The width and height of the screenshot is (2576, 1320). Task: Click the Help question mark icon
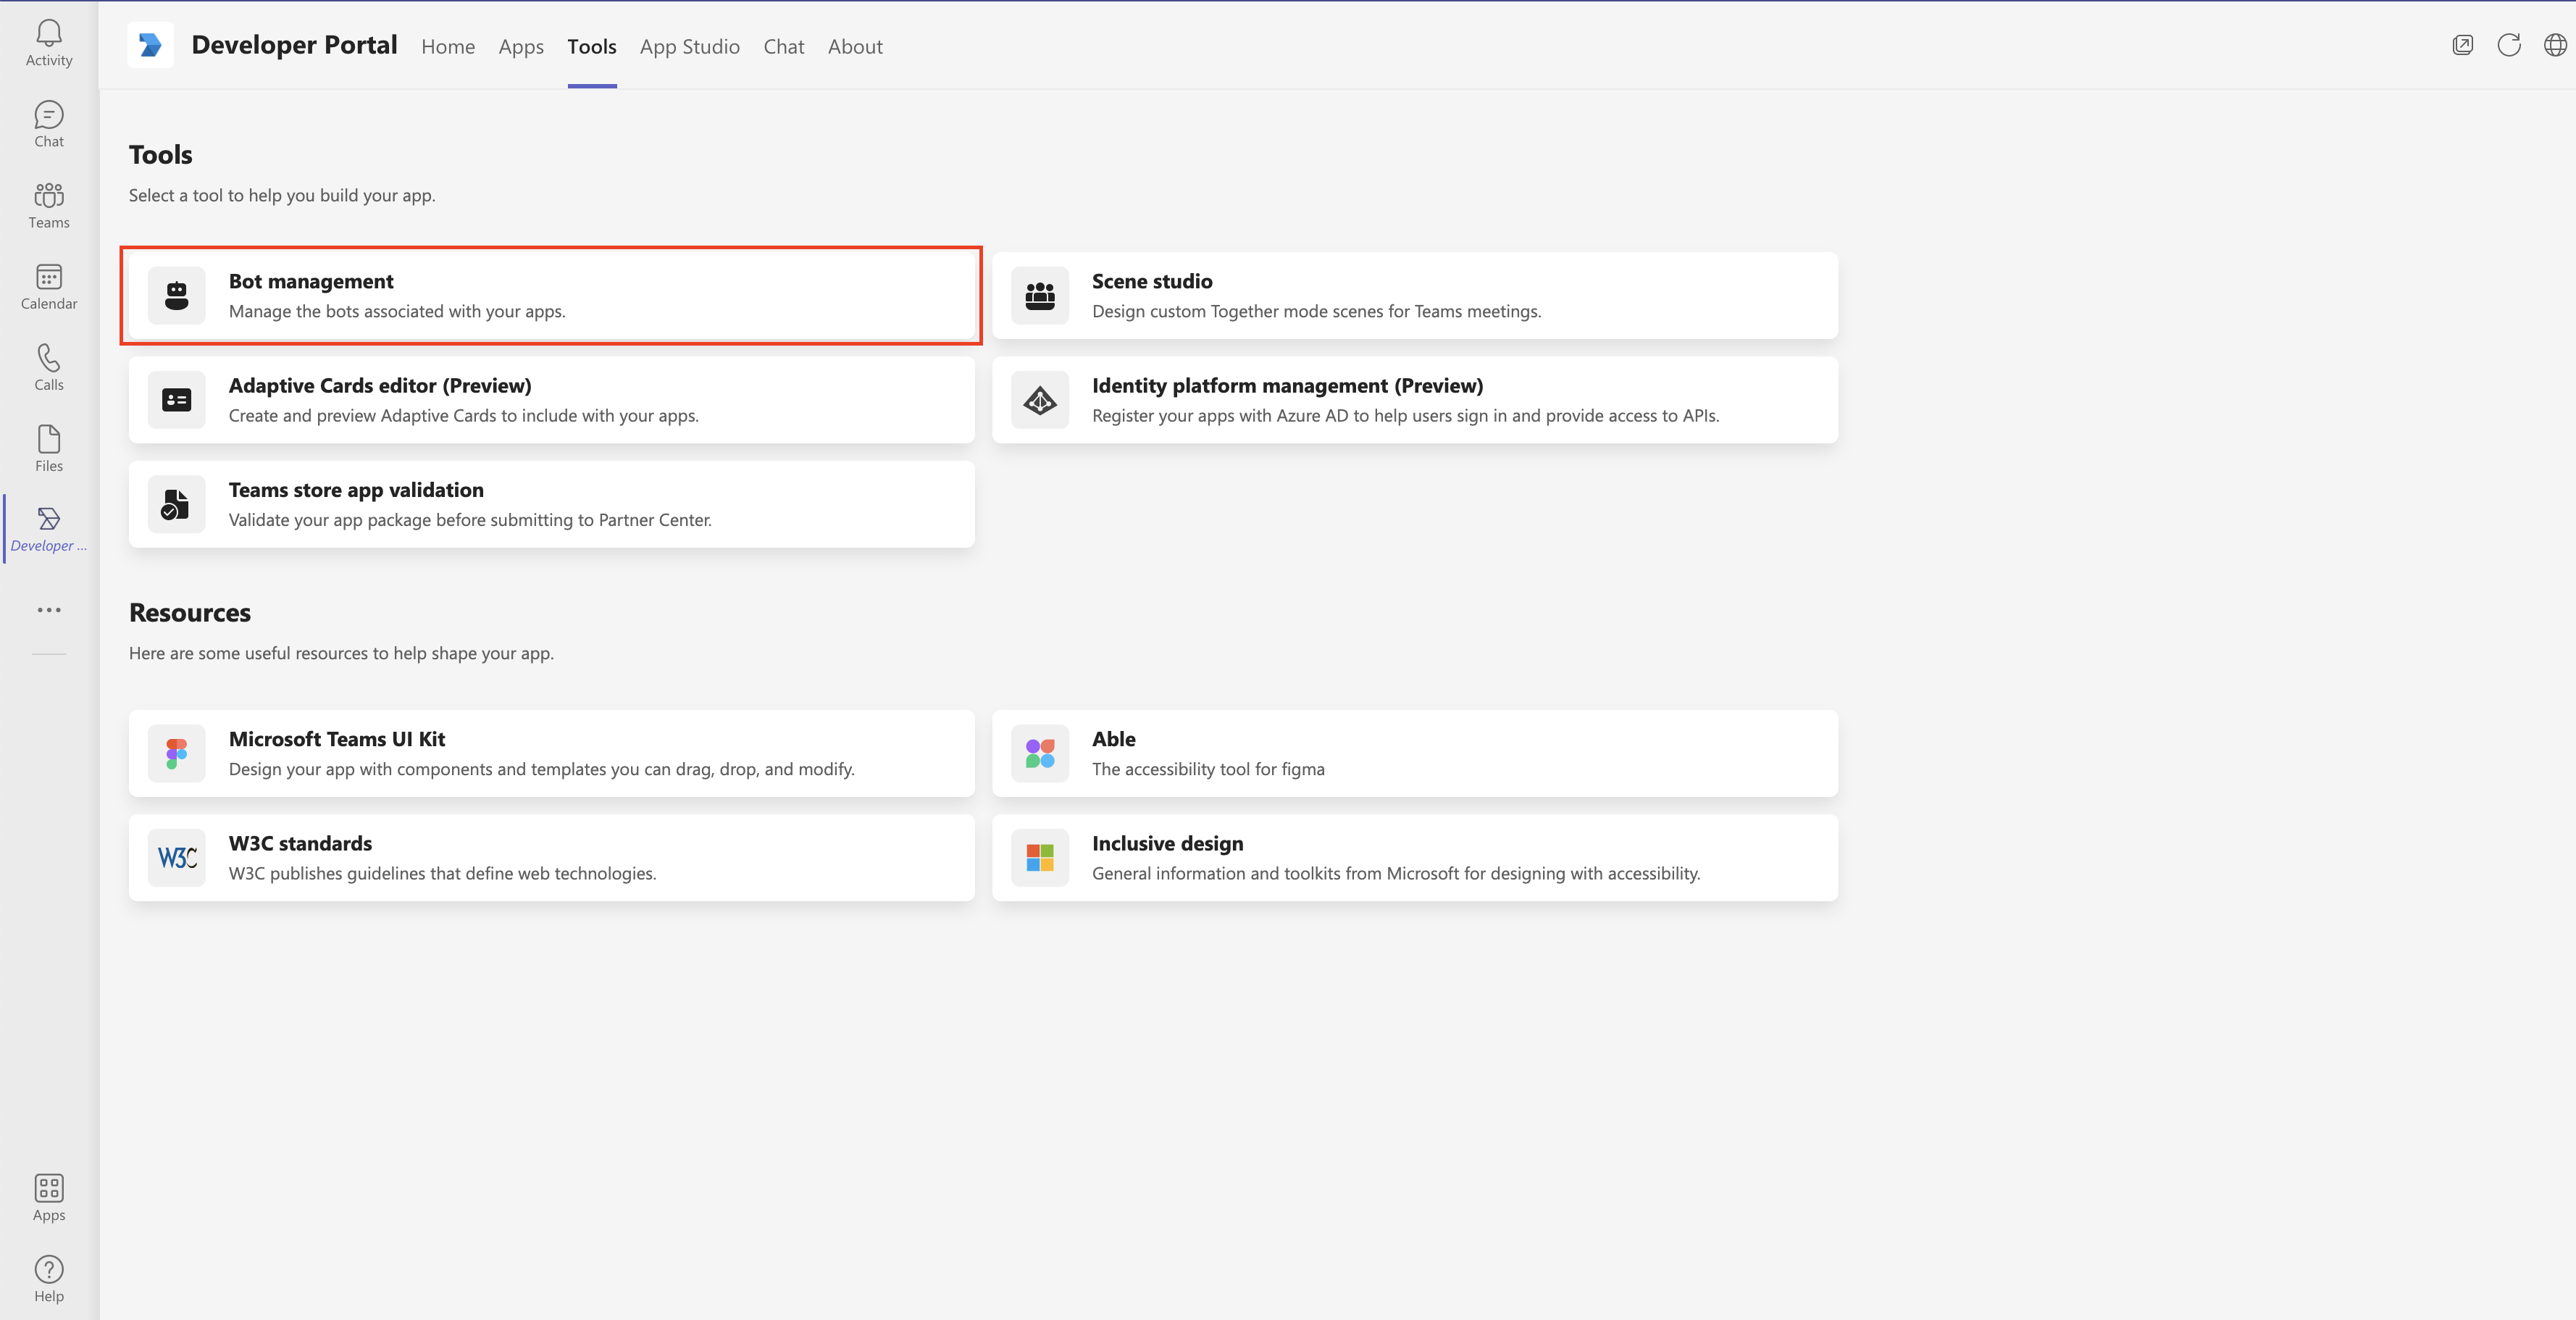[x=48, y=1278]
